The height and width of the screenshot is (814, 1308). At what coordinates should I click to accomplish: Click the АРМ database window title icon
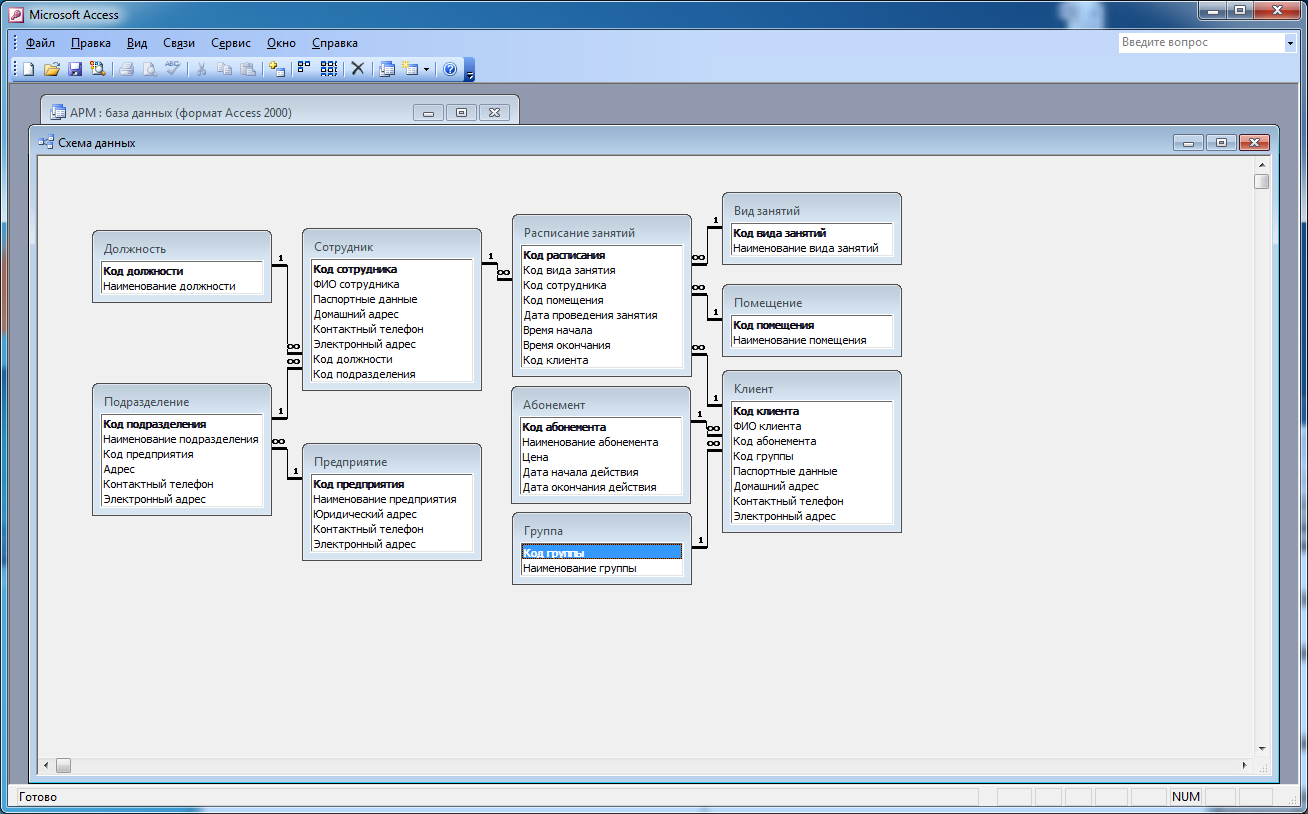point(58,112)
